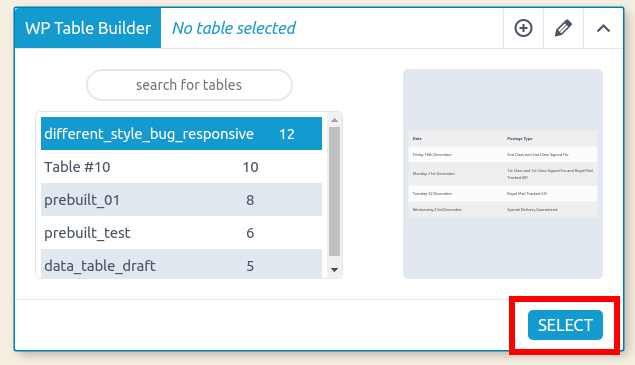Click the search for tables field

coord(189,85)
